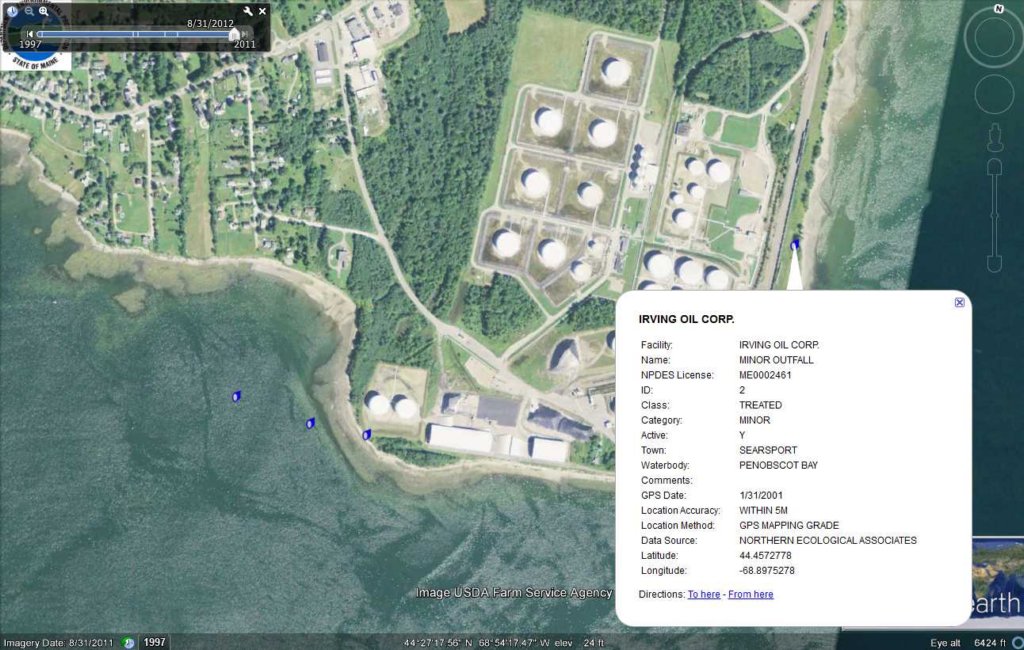Click the 'Image USDA Farm Service Agency' attribution
This screenshot has width=1024, height=650.
(x=514, y=593)
